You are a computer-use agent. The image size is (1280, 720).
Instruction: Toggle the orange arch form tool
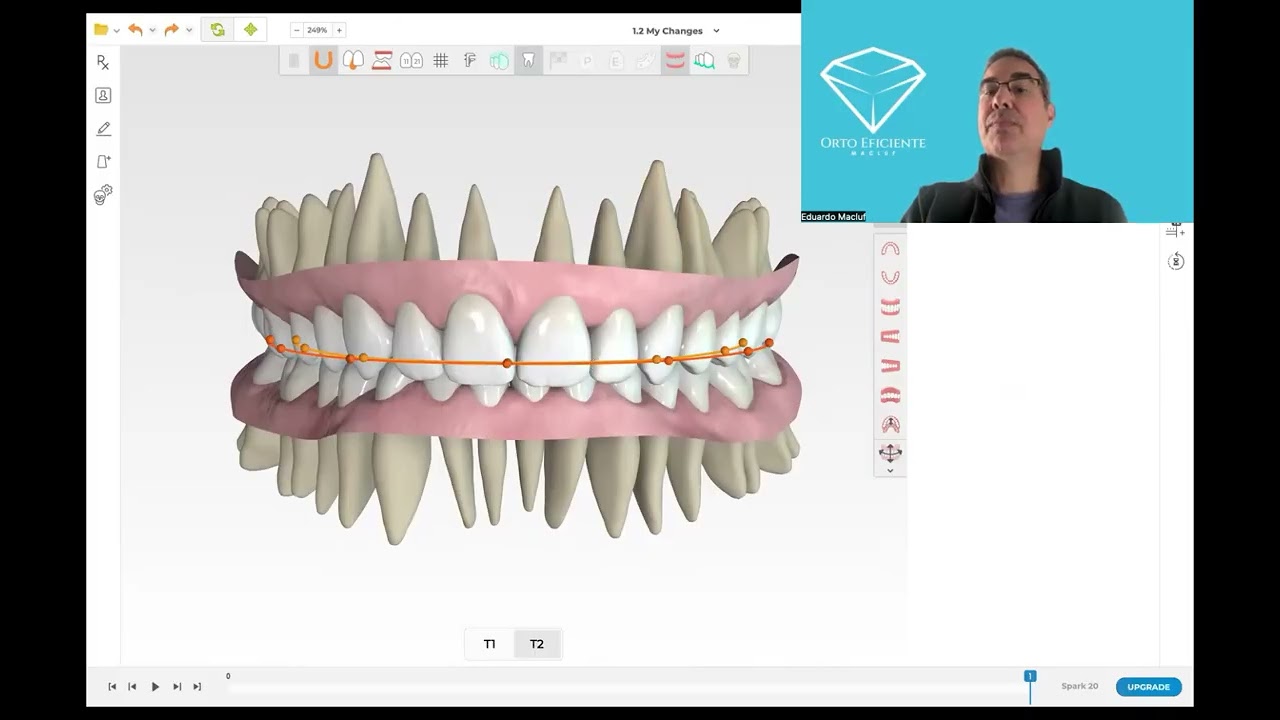(323, 61)
